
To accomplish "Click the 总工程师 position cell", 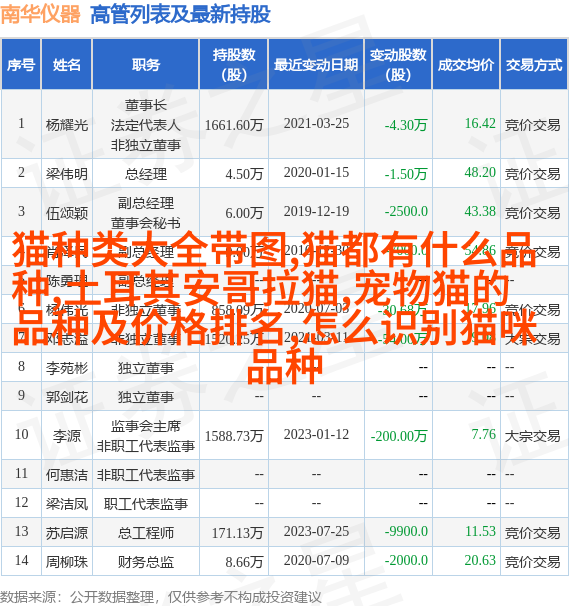I will [146, 533].
